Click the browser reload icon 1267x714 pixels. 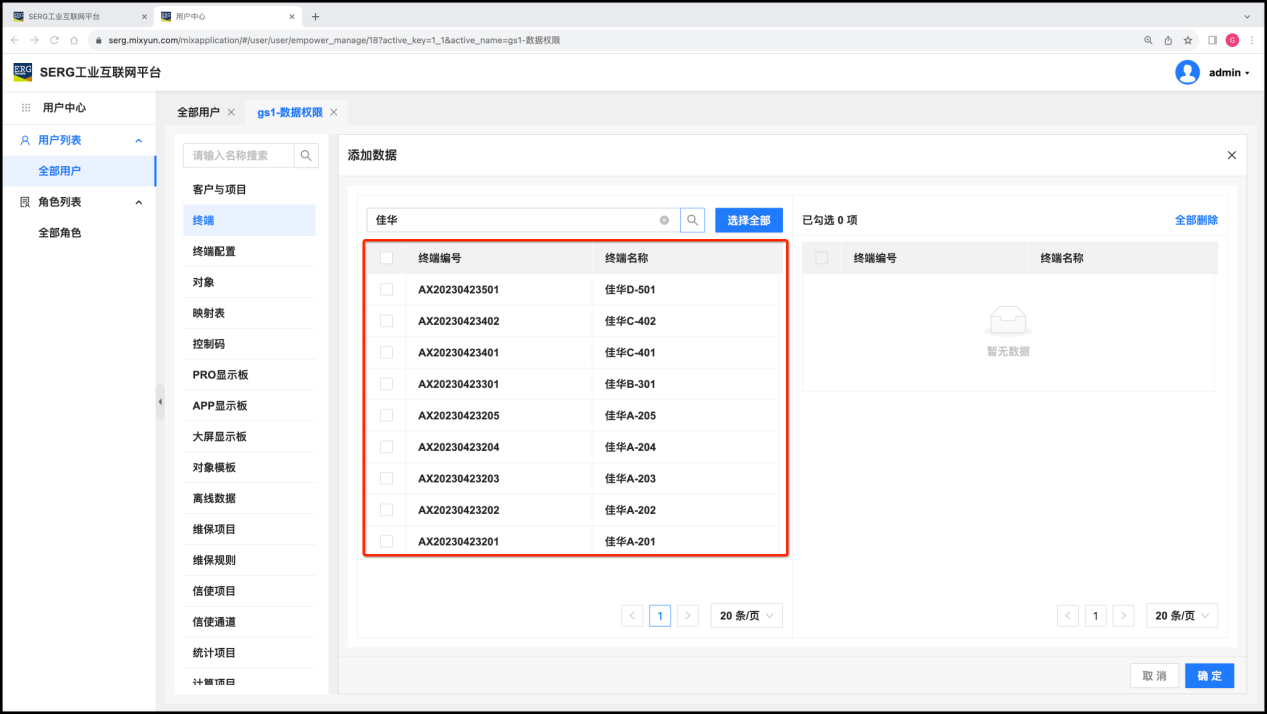tap(54, 40)
